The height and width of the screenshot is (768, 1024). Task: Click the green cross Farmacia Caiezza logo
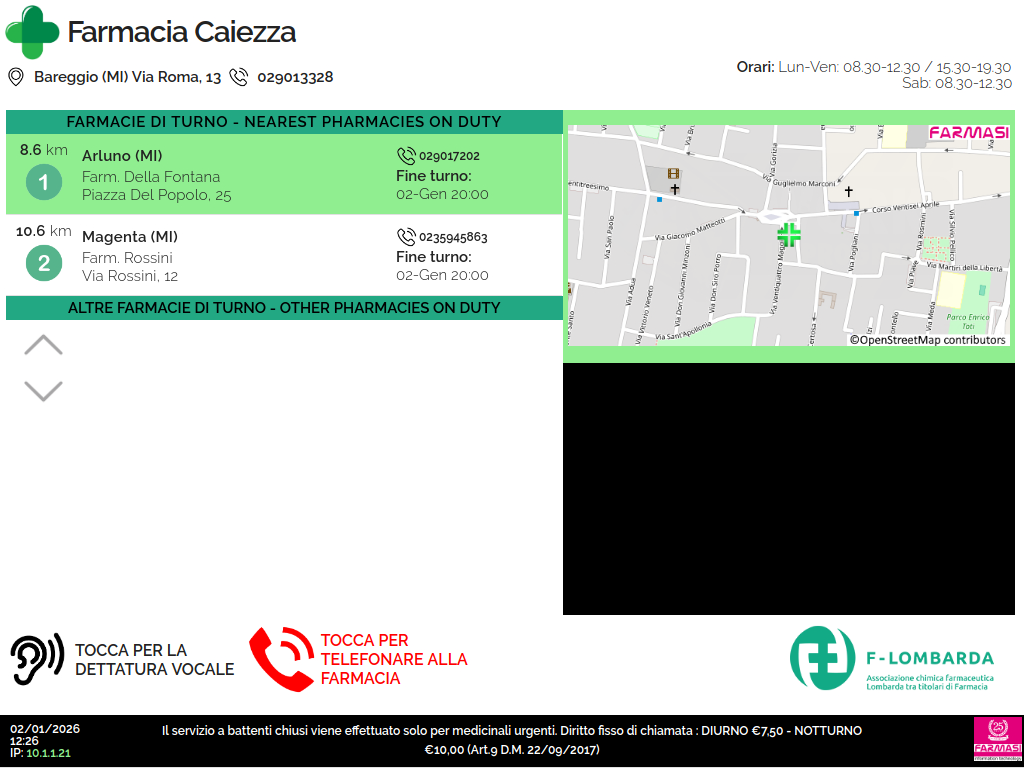[x=32, y=32]
